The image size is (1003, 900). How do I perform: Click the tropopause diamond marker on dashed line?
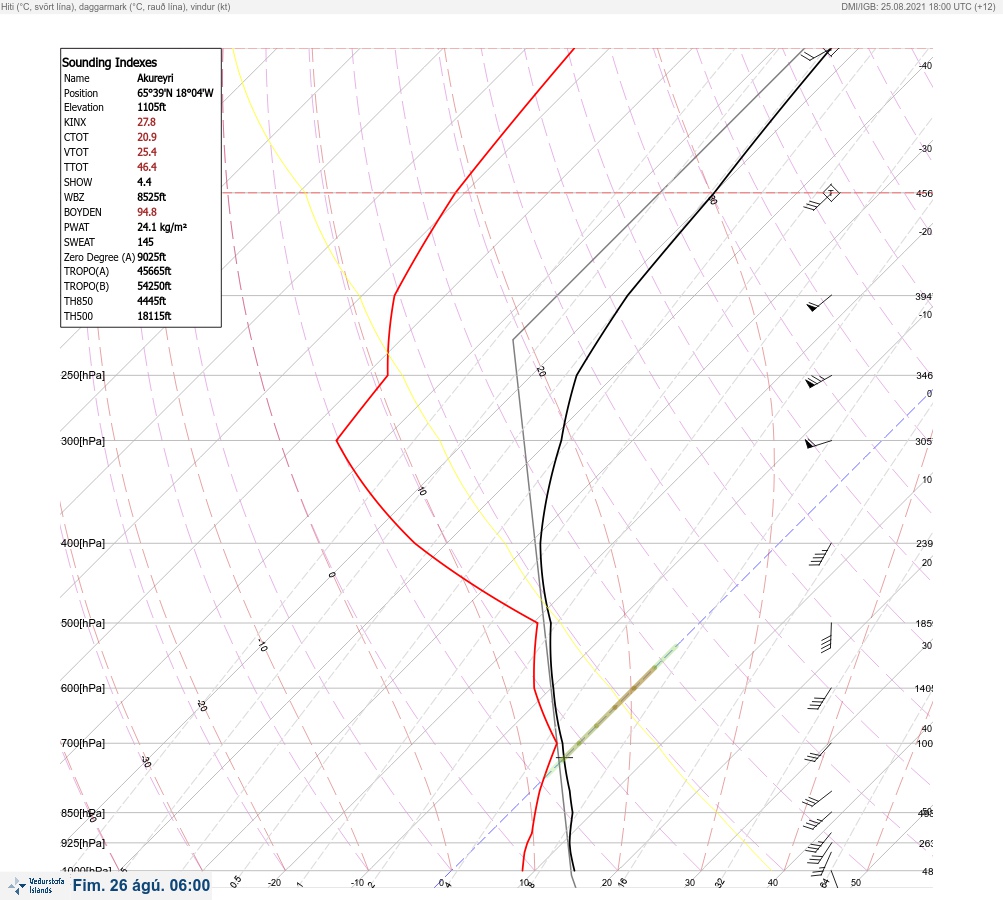coord(830,193)
